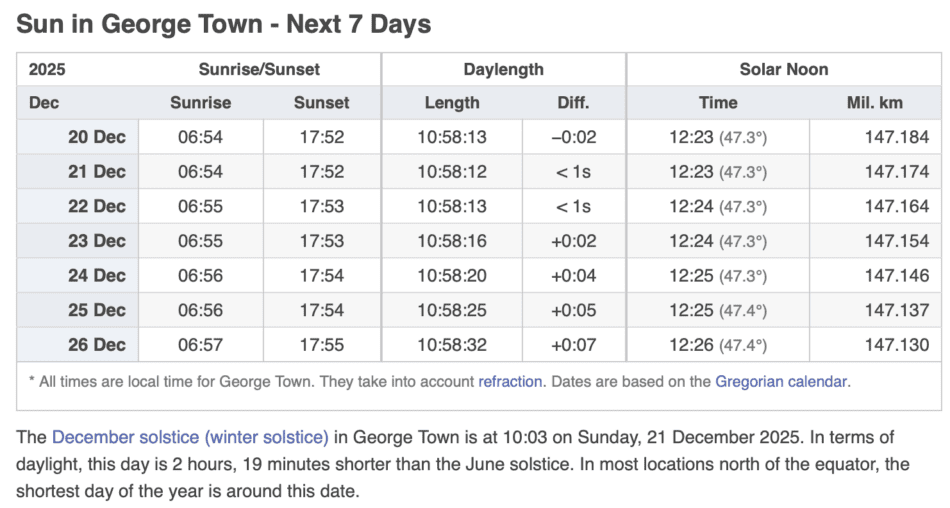Click the Sunrise column header
The image size is (950, 508).
click(x=200, y=102)
